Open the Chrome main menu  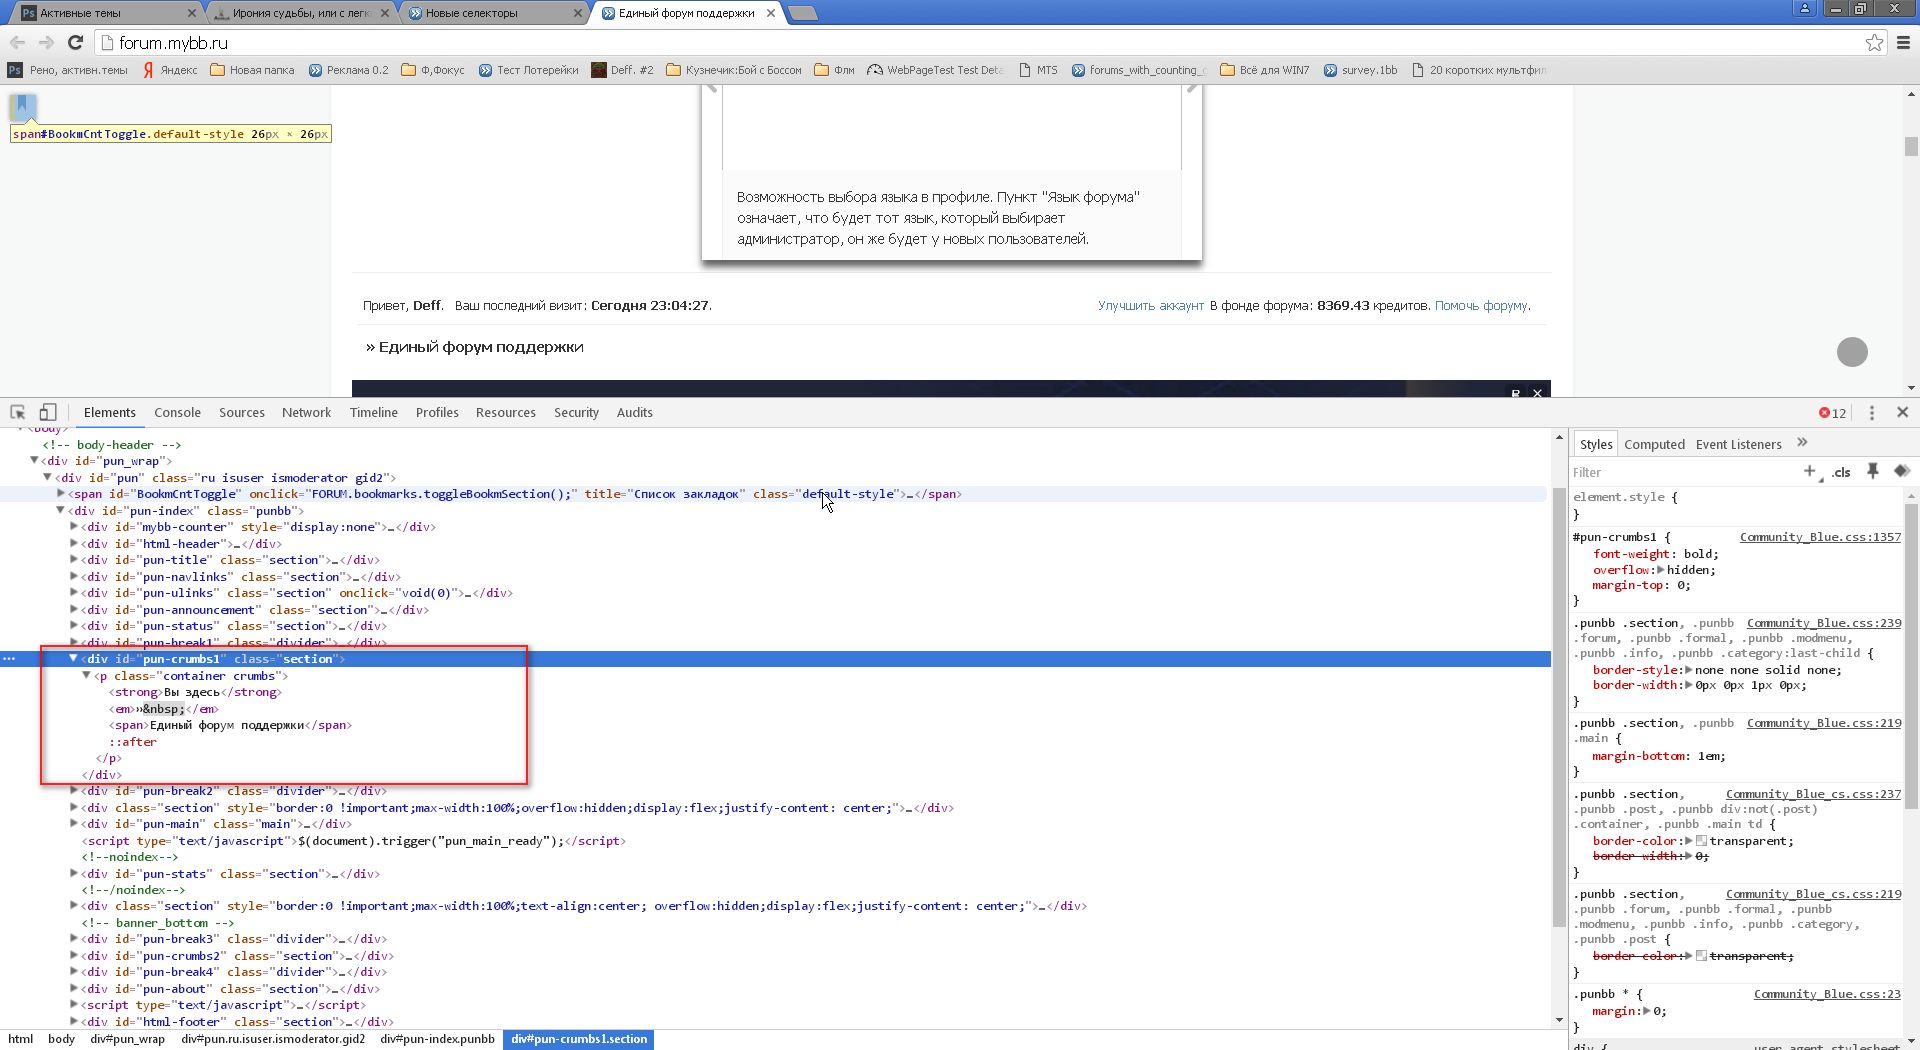tap(1904, 42)
